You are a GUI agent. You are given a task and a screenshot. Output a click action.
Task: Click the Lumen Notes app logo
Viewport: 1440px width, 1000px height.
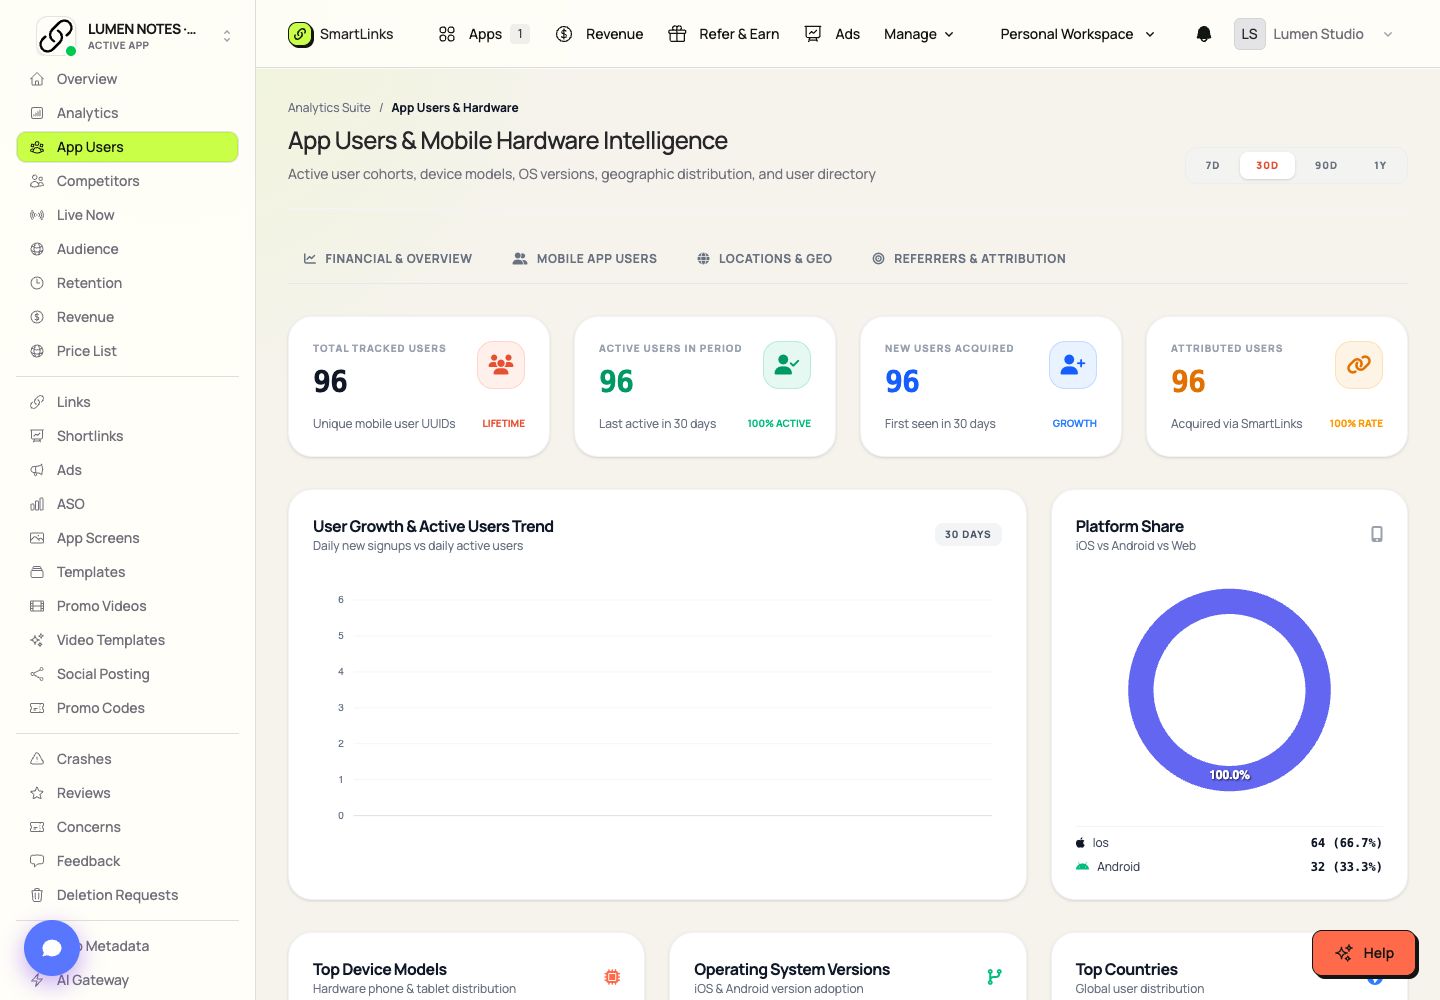[55, 36]
